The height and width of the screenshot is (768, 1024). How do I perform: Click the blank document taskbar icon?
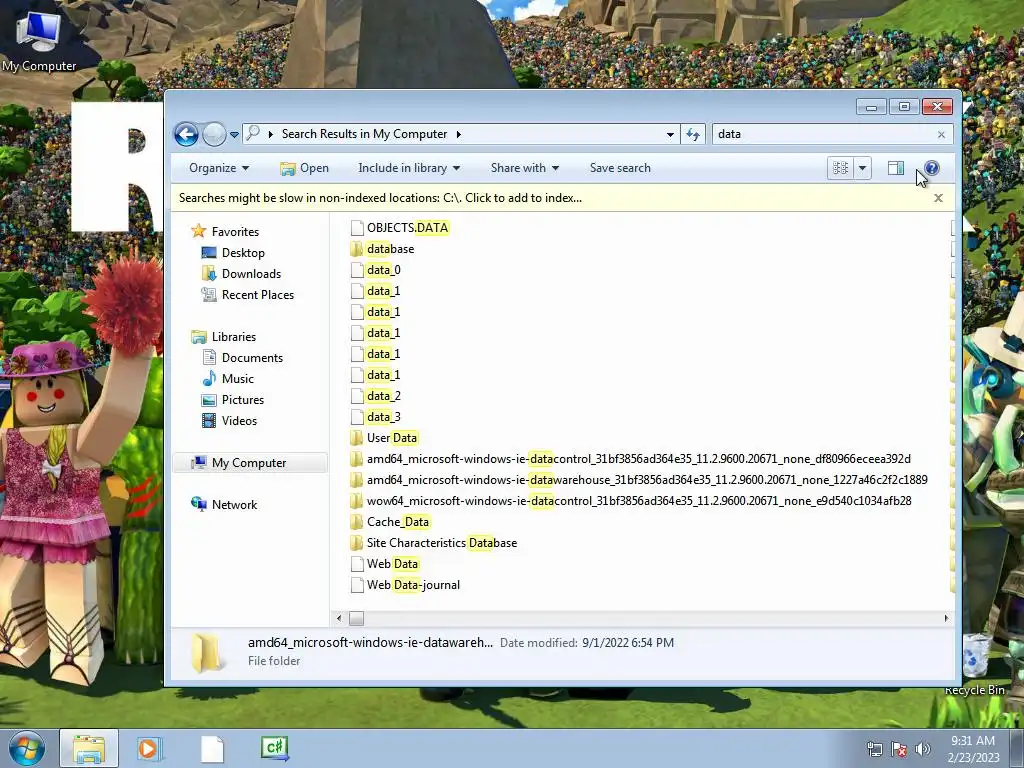coord(212,748)
